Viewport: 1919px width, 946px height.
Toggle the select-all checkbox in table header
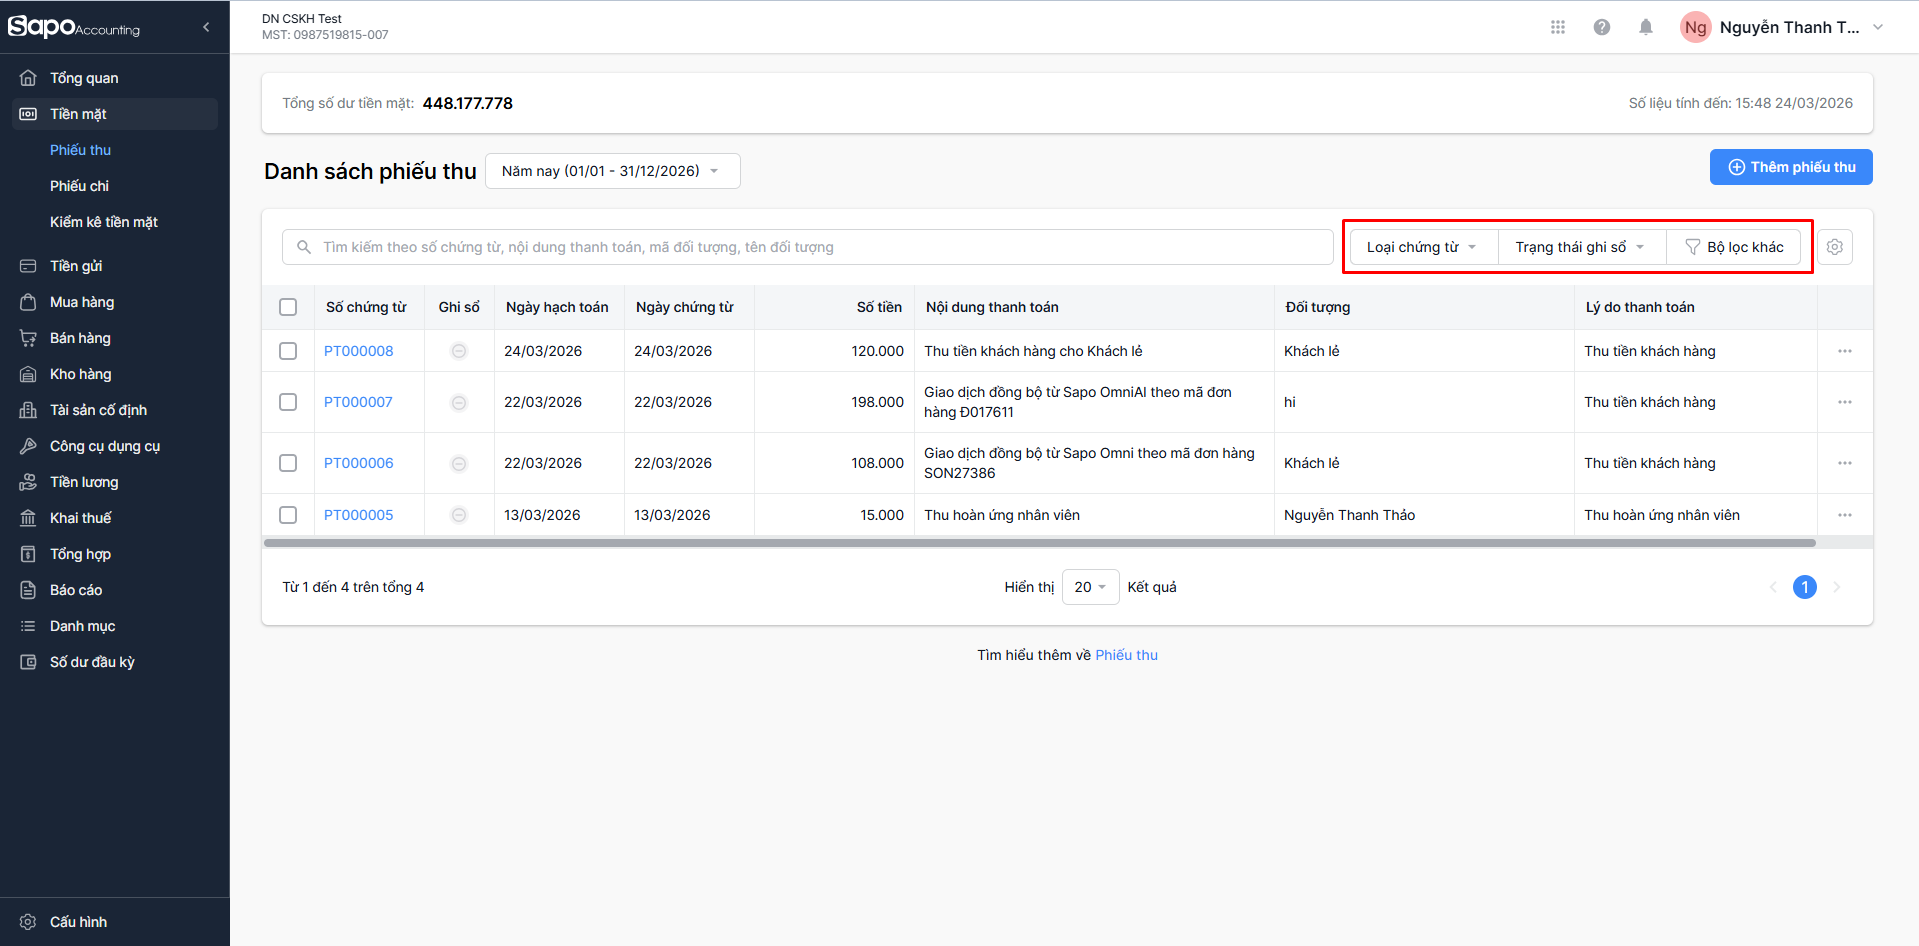pos(288,307)
